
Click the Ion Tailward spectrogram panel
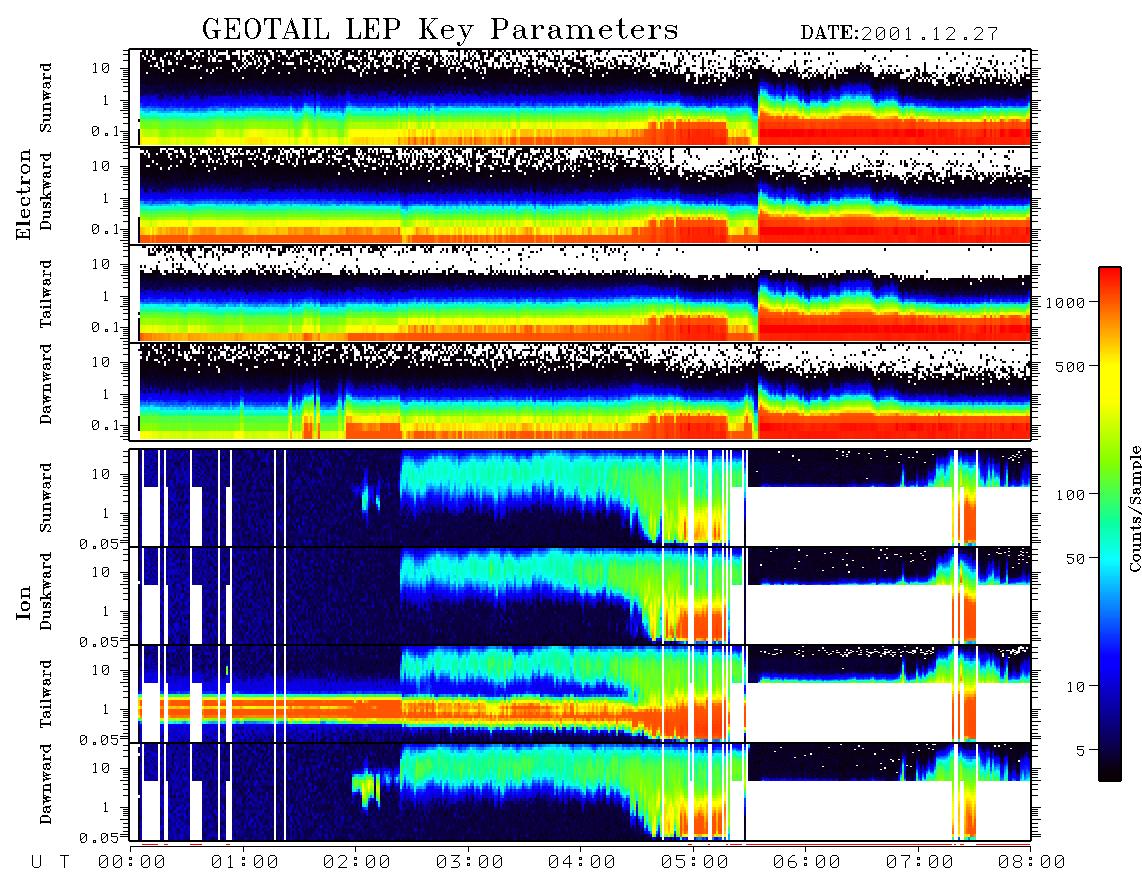(580, 694)
